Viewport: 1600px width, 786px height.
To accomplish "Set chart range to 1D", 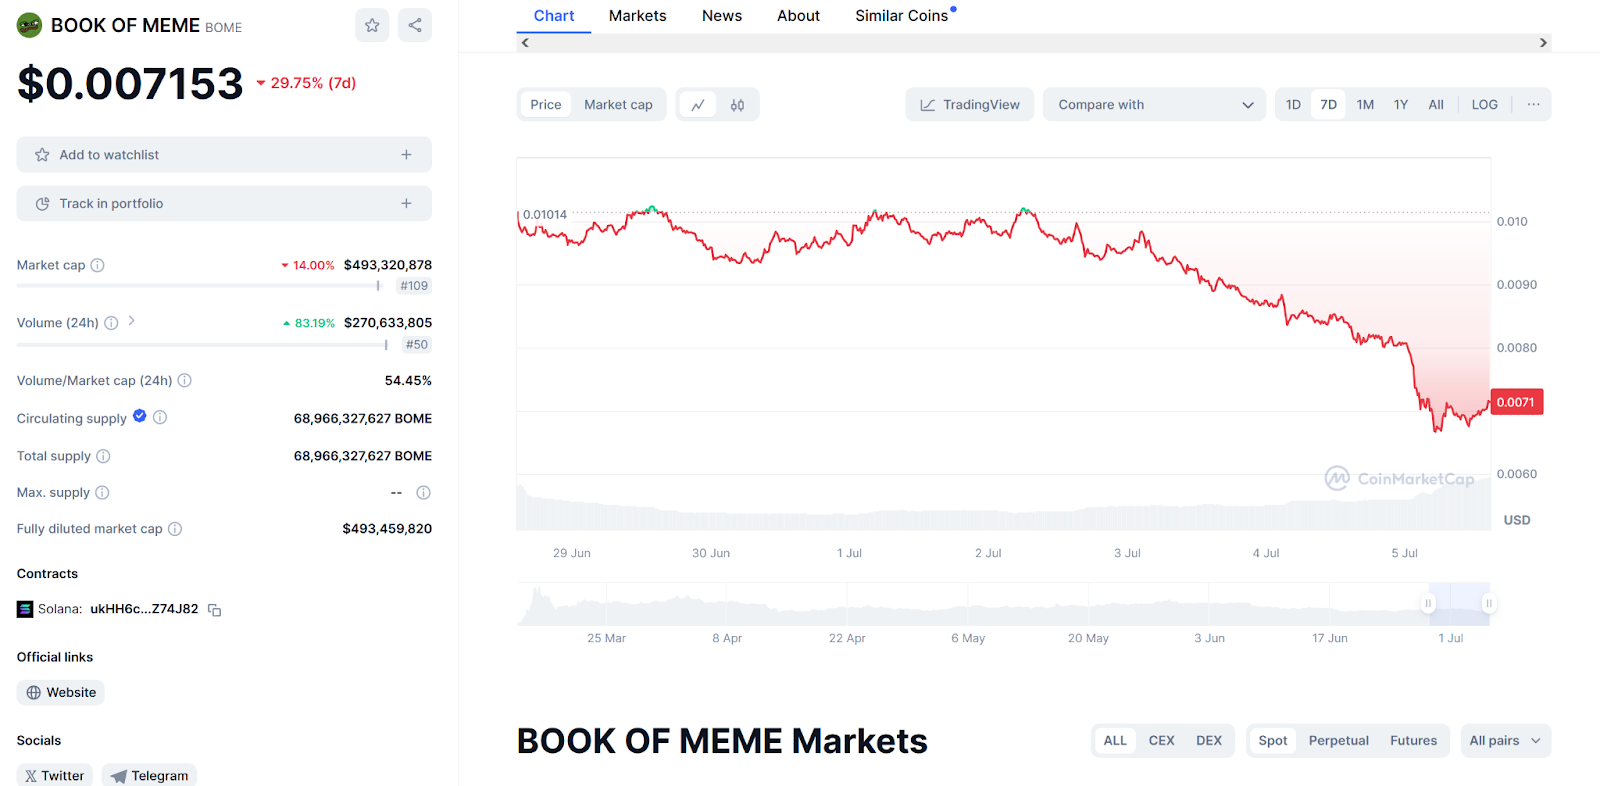I will click(x=1293, y=105).
